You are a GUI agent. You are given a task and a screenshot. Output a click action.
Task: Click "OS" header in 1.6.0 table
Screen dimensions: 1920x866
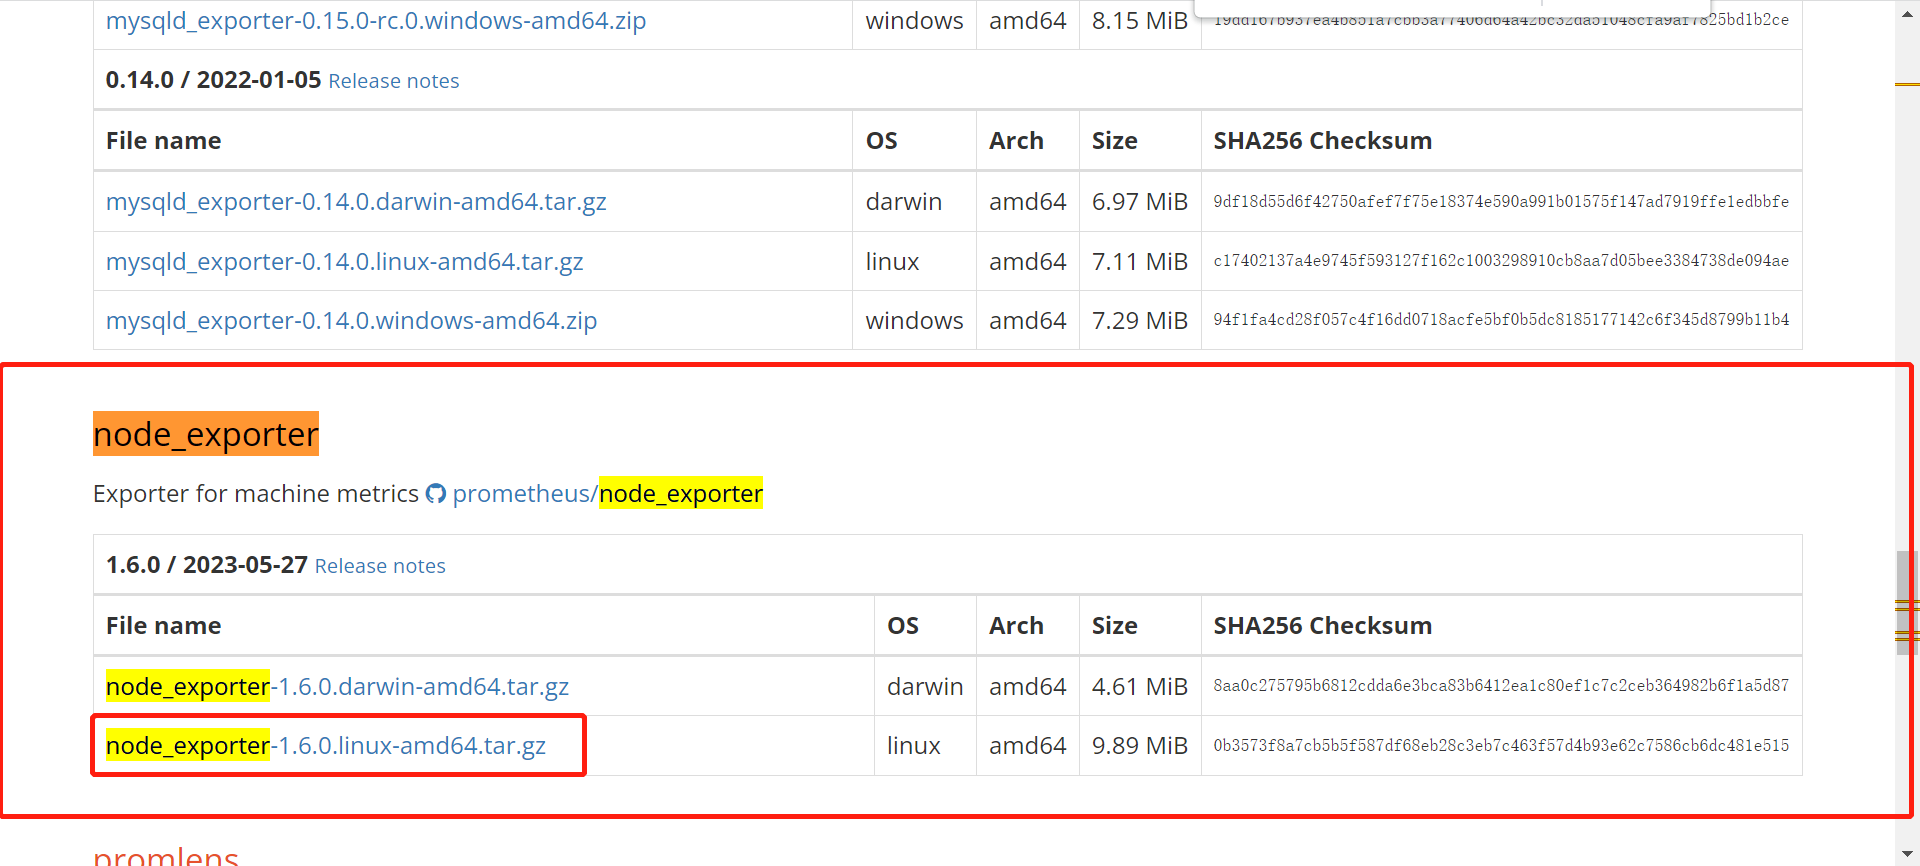(x=903, y=626)
